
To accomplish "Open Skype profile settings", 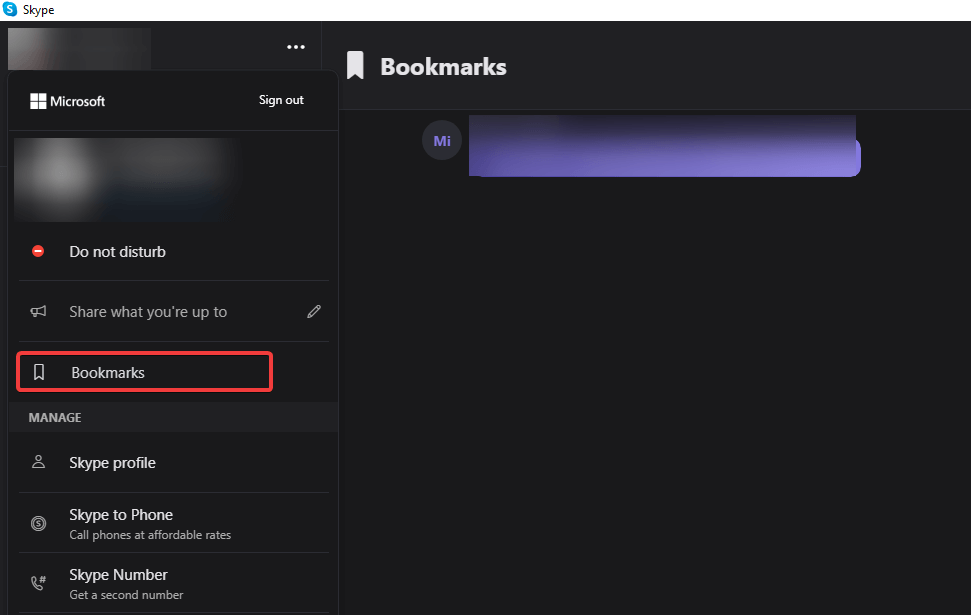I will click(x=173, y=463).
